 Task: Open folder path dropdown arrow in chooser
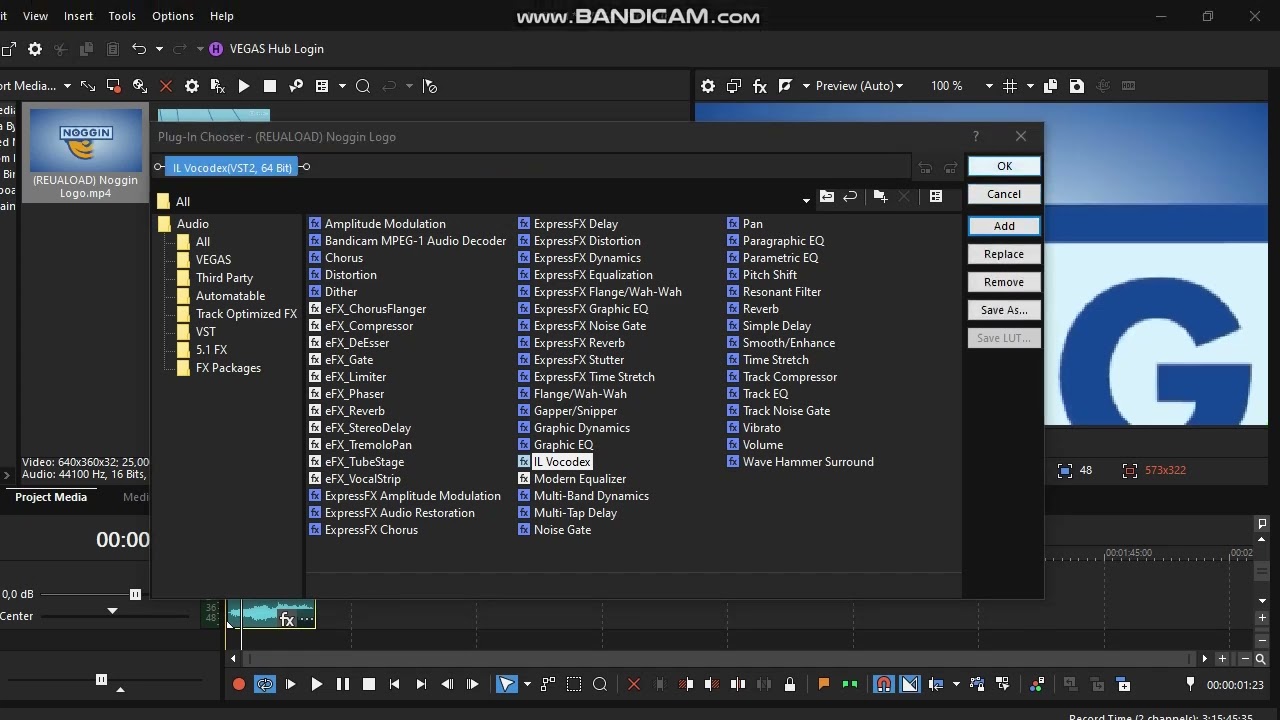pos(806,200)
